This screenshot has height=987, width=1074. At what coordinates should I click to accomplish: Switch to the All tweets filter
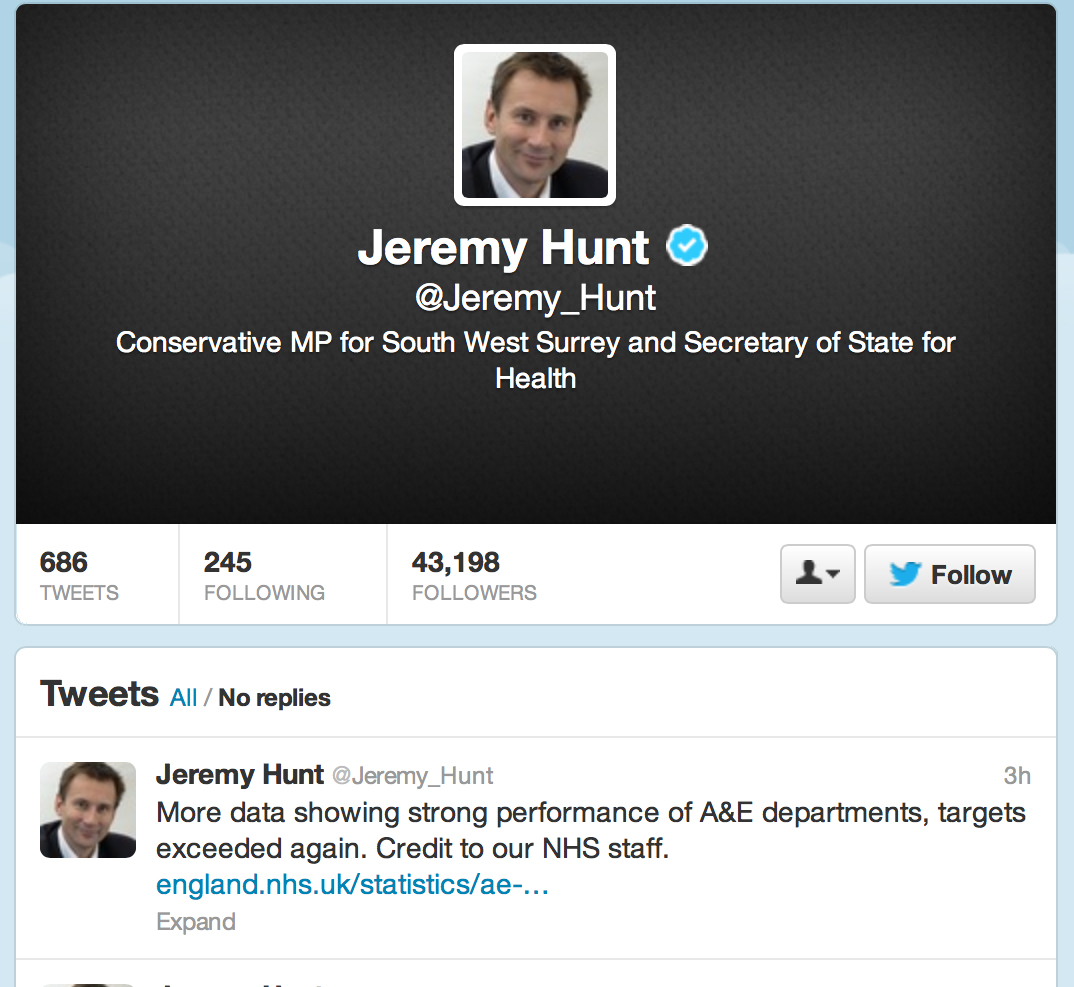click(183, 697)
